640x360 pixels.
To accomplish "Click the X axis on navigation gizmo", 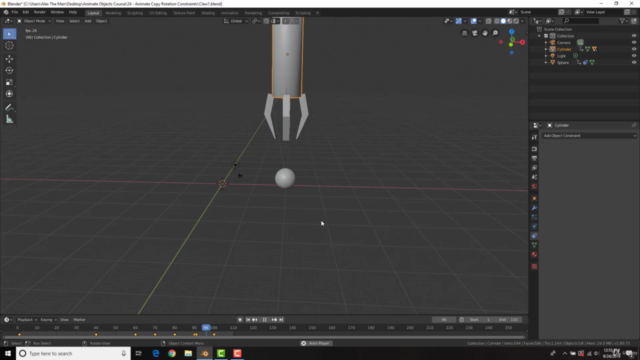I will point(522,42).
